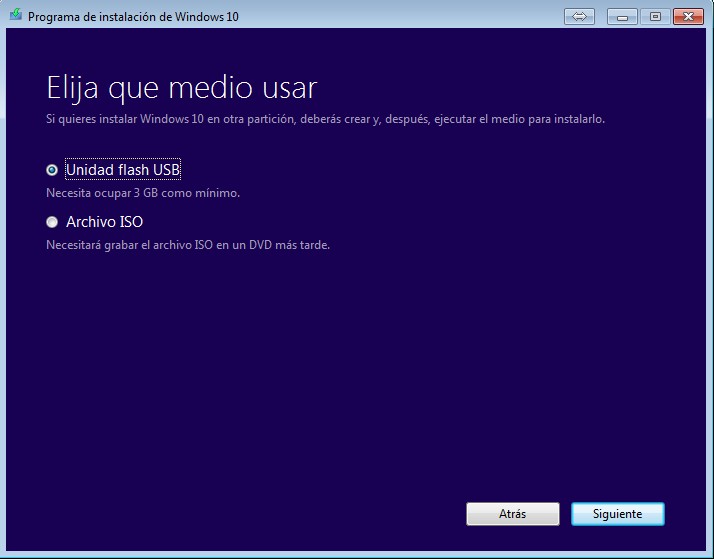The width and height of the screenshot is (714, 560).
Task: Click the double-arrow button in the title bar
Action: [579, 16]
